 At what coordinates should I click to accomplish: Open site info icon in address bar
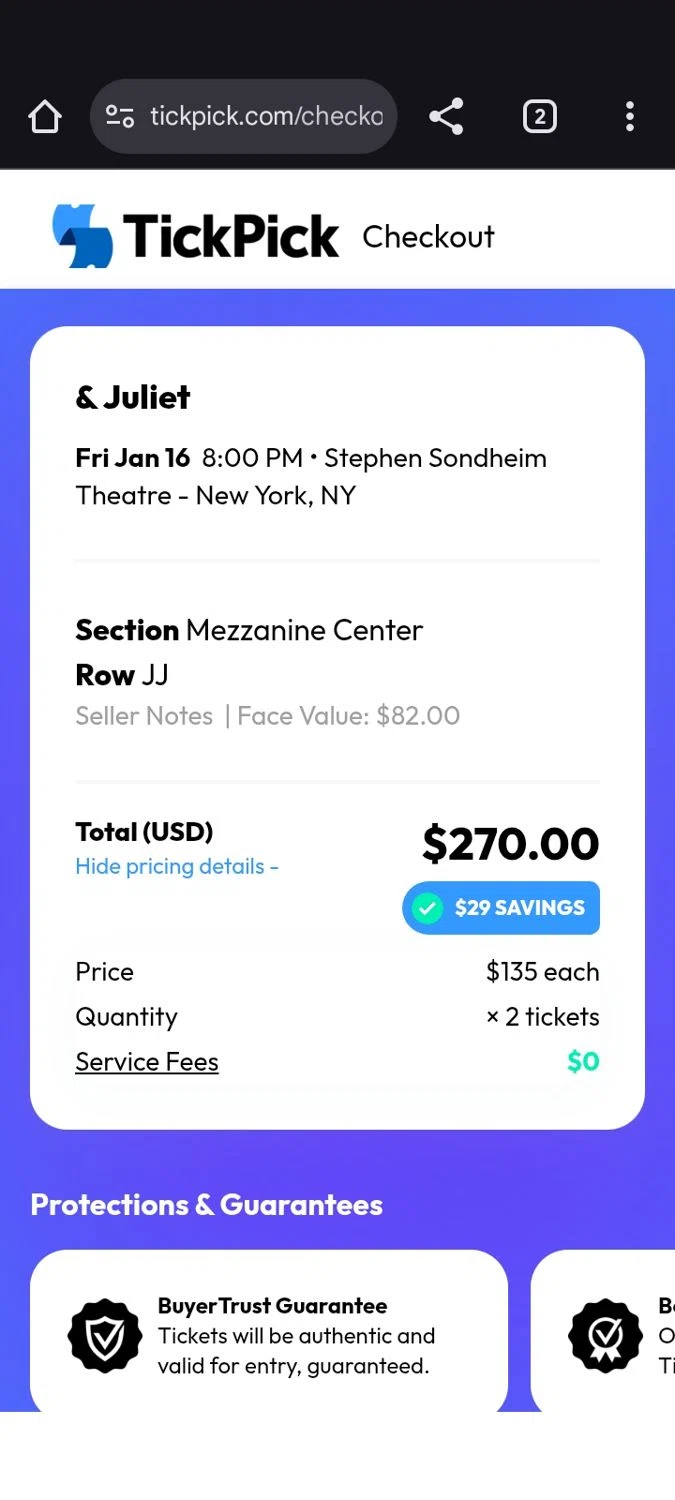coord(120,117)
